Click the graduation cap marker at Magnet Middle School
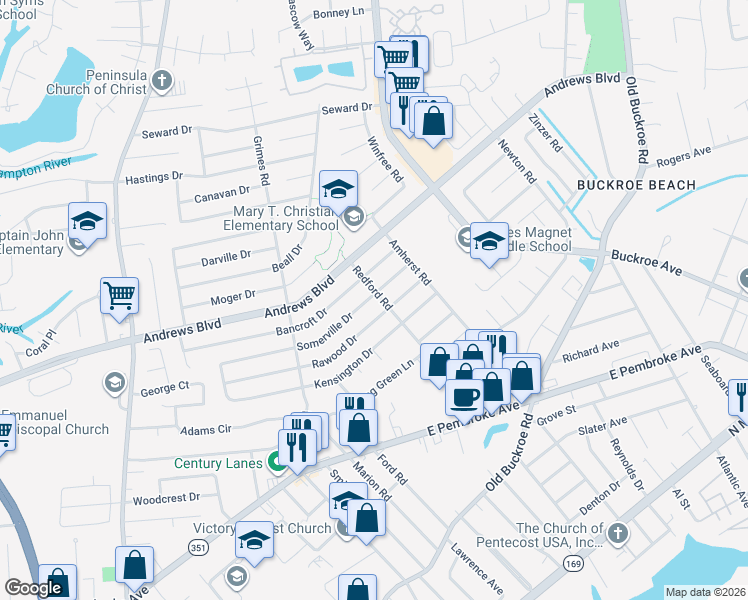 [x=489, y=242]
